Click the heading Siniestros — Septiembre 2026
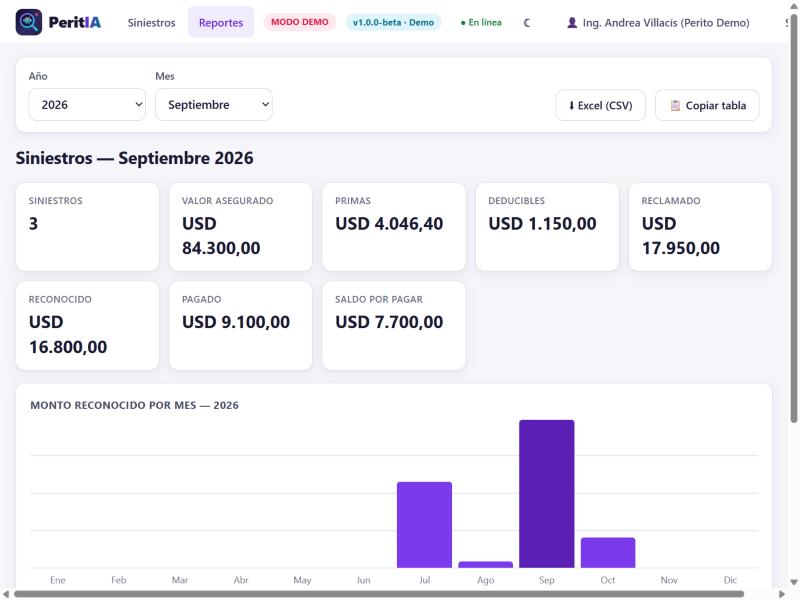800x600 pixels. click(x=134, y=158)
